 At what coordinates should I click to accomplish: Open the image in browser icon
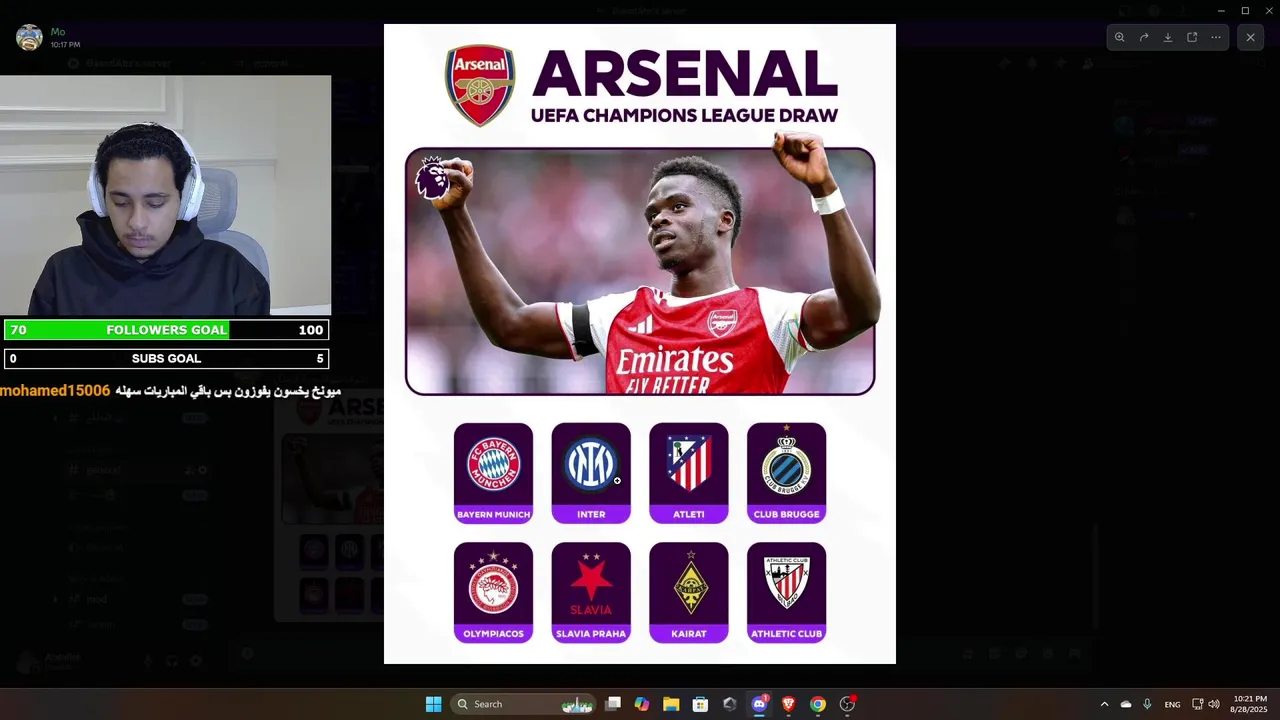point(1192,37)
